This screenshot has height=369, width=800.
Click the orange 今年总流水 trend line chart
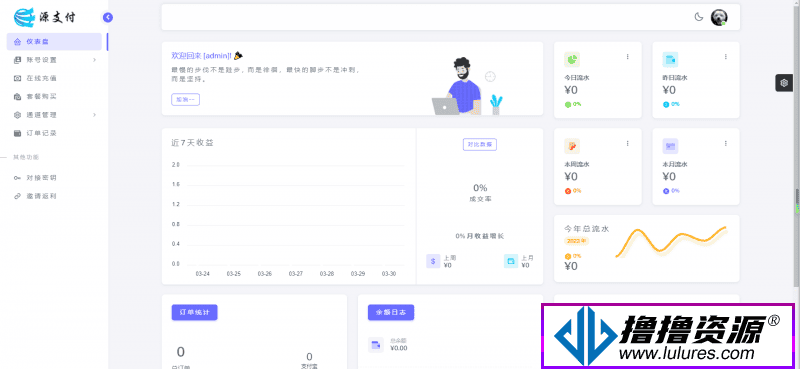pyautogui.click(x=671, y=241)
